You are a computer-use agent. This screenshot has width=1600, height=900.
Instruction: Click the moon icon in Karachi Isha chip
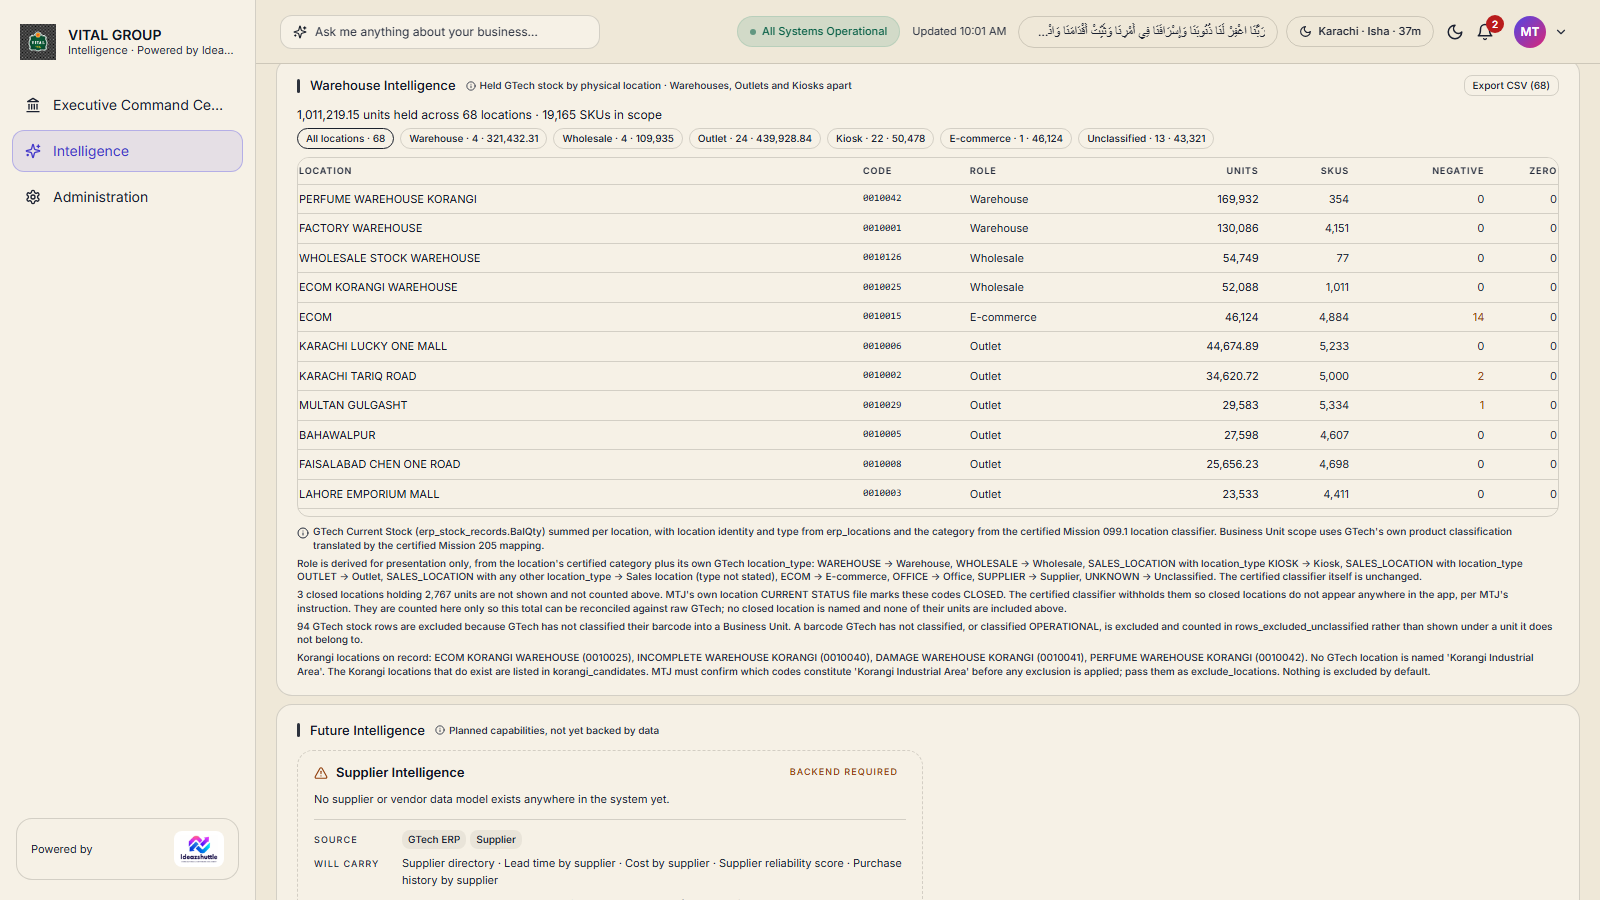1305,32
